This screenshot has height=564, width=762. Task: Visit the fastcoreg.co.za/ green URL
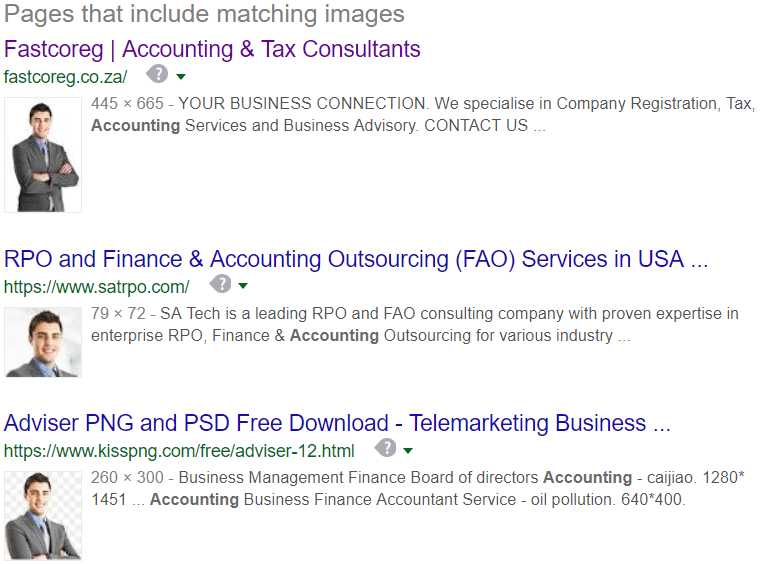point(65,77)
